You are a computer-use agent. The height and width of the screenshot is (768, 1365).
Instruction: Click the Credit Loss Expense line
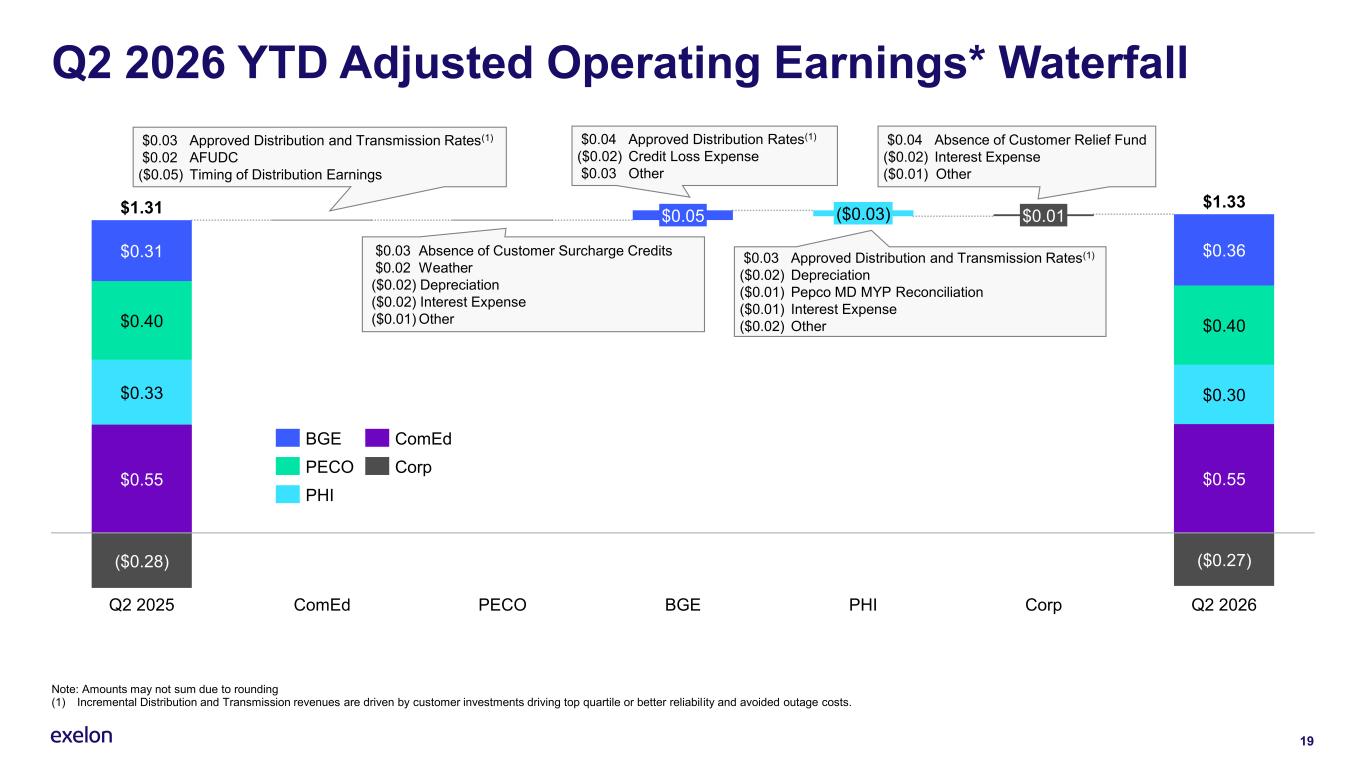click(668, 157)
